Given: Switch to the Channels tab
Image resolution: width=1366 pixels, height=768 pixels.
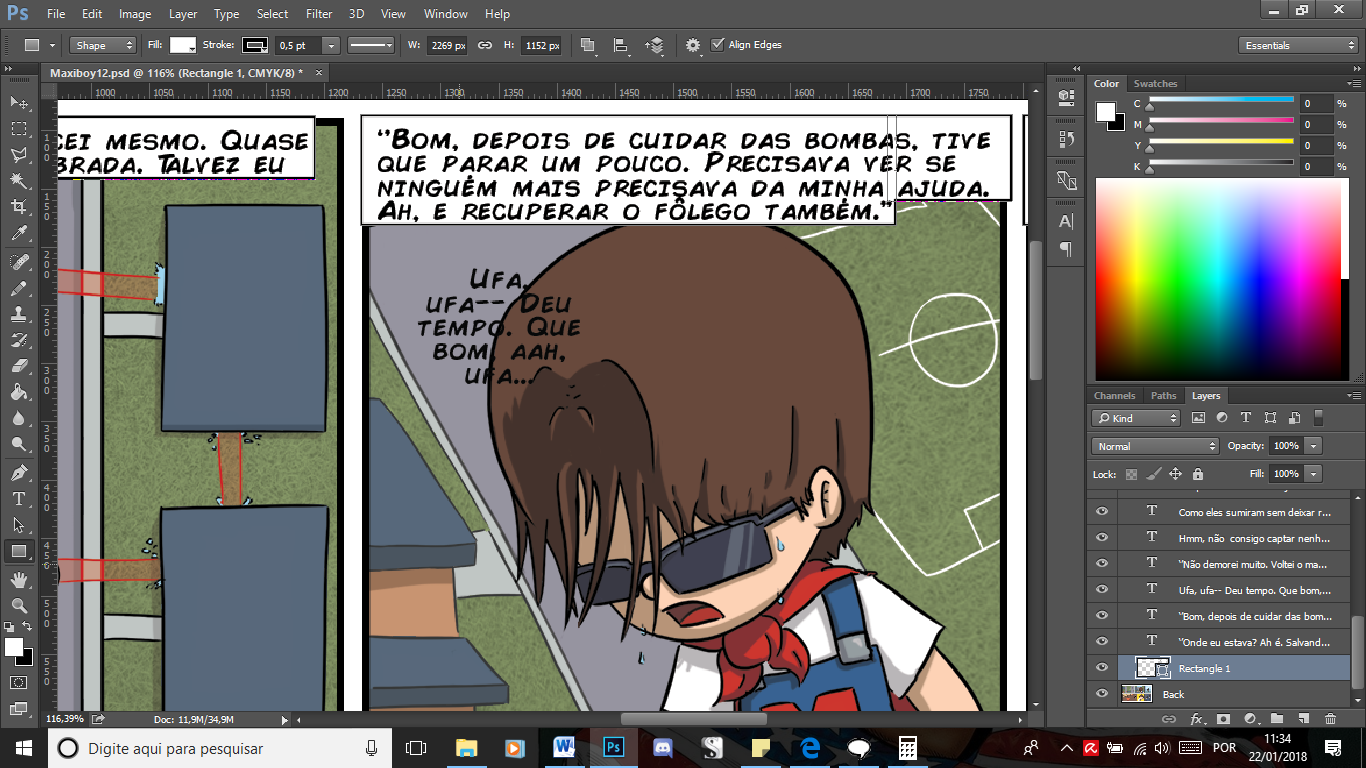Looking at the screenshot, I should 1114,396.
